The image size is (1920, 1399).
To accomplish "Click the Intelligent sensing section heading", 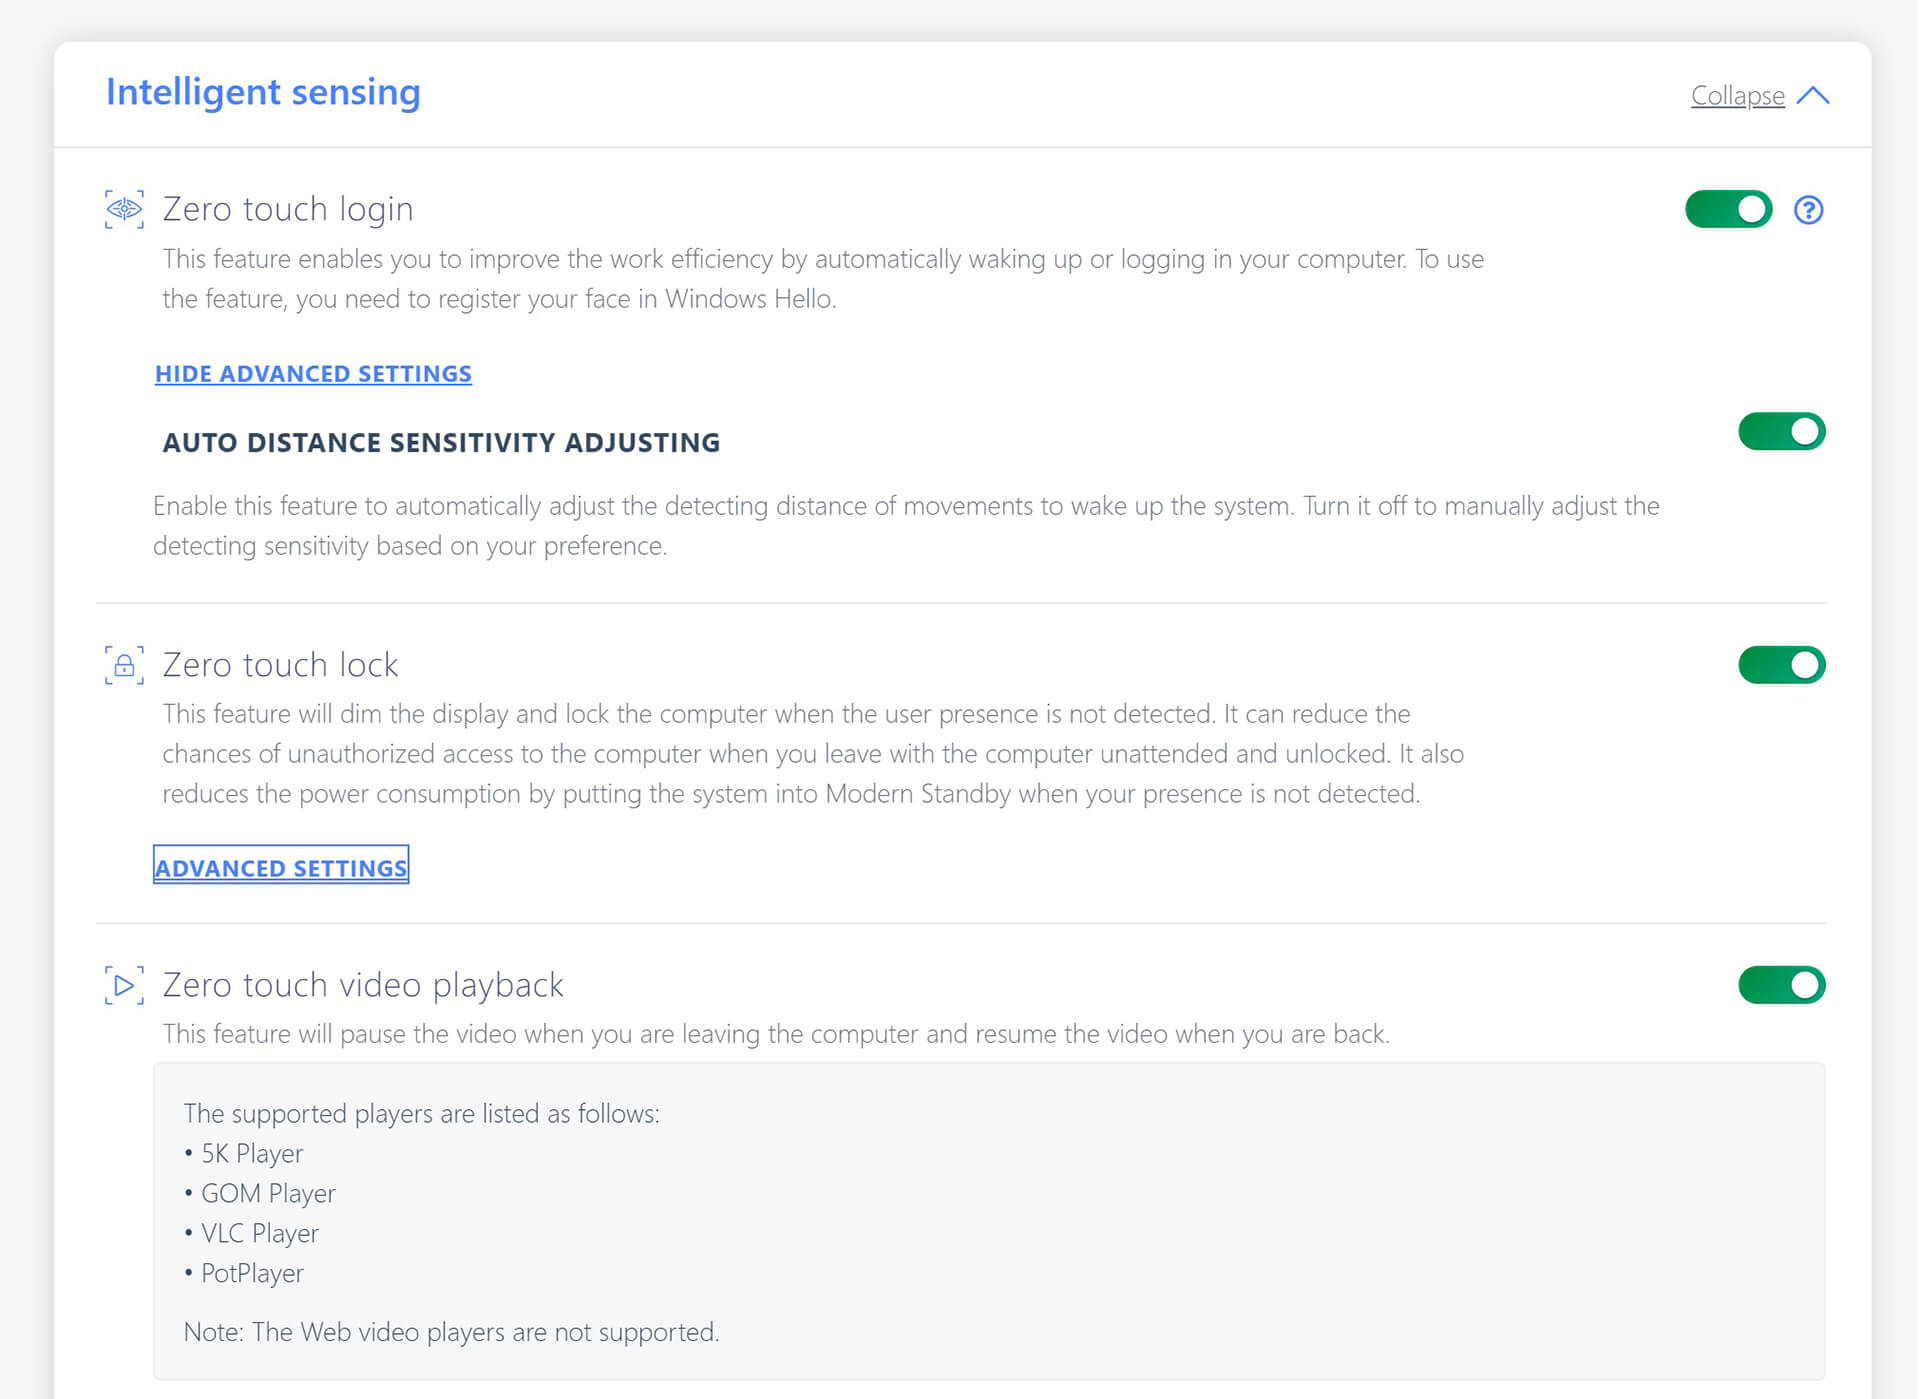I will pos(263,92).
